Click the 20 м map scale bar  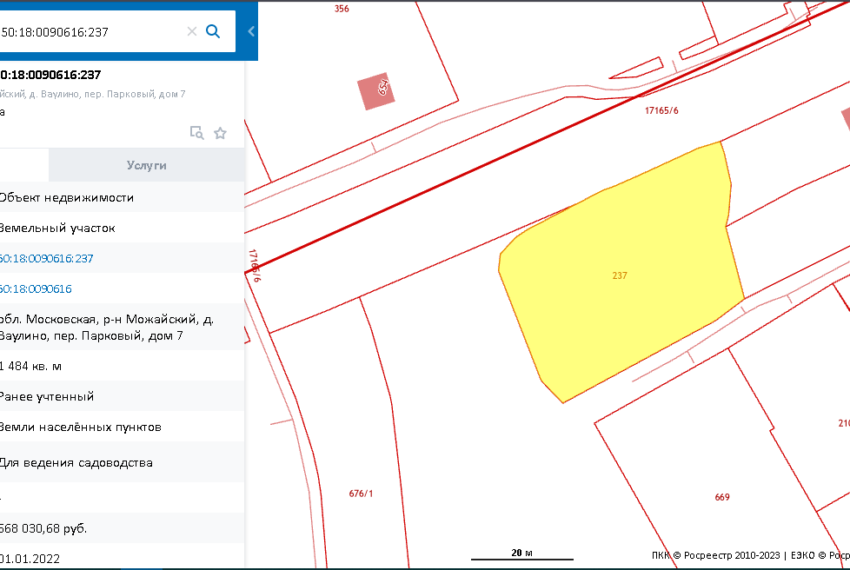click(x=521, y=554)
